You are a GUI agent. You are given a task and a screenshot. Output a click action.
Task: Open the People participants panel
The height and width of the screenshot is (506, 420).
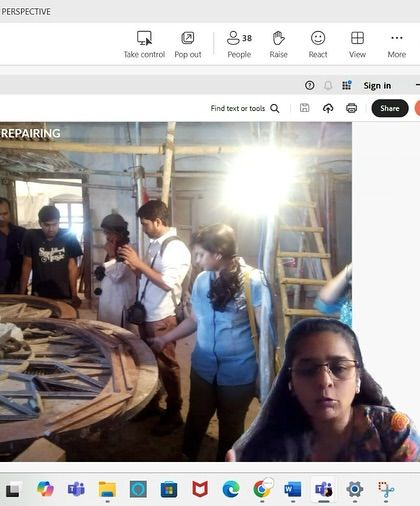pos(239,45)
